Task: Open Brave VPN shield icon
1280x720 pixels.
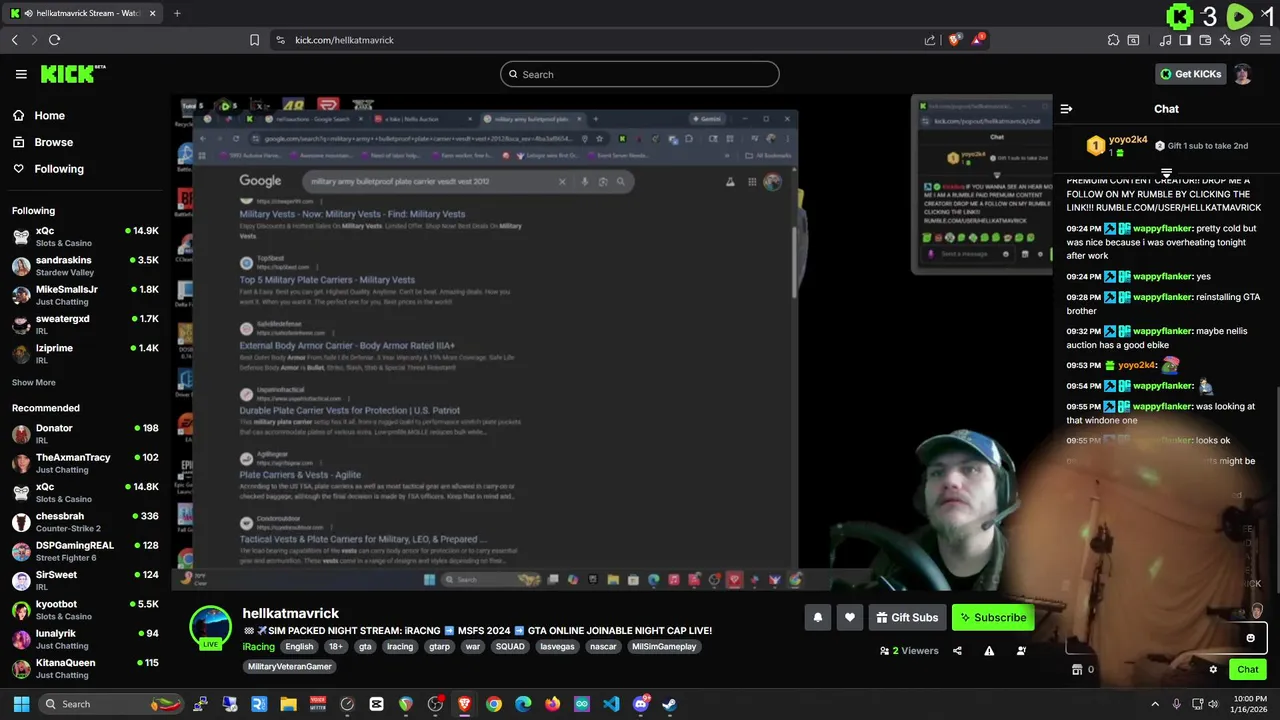Action: pos(1245,40)
